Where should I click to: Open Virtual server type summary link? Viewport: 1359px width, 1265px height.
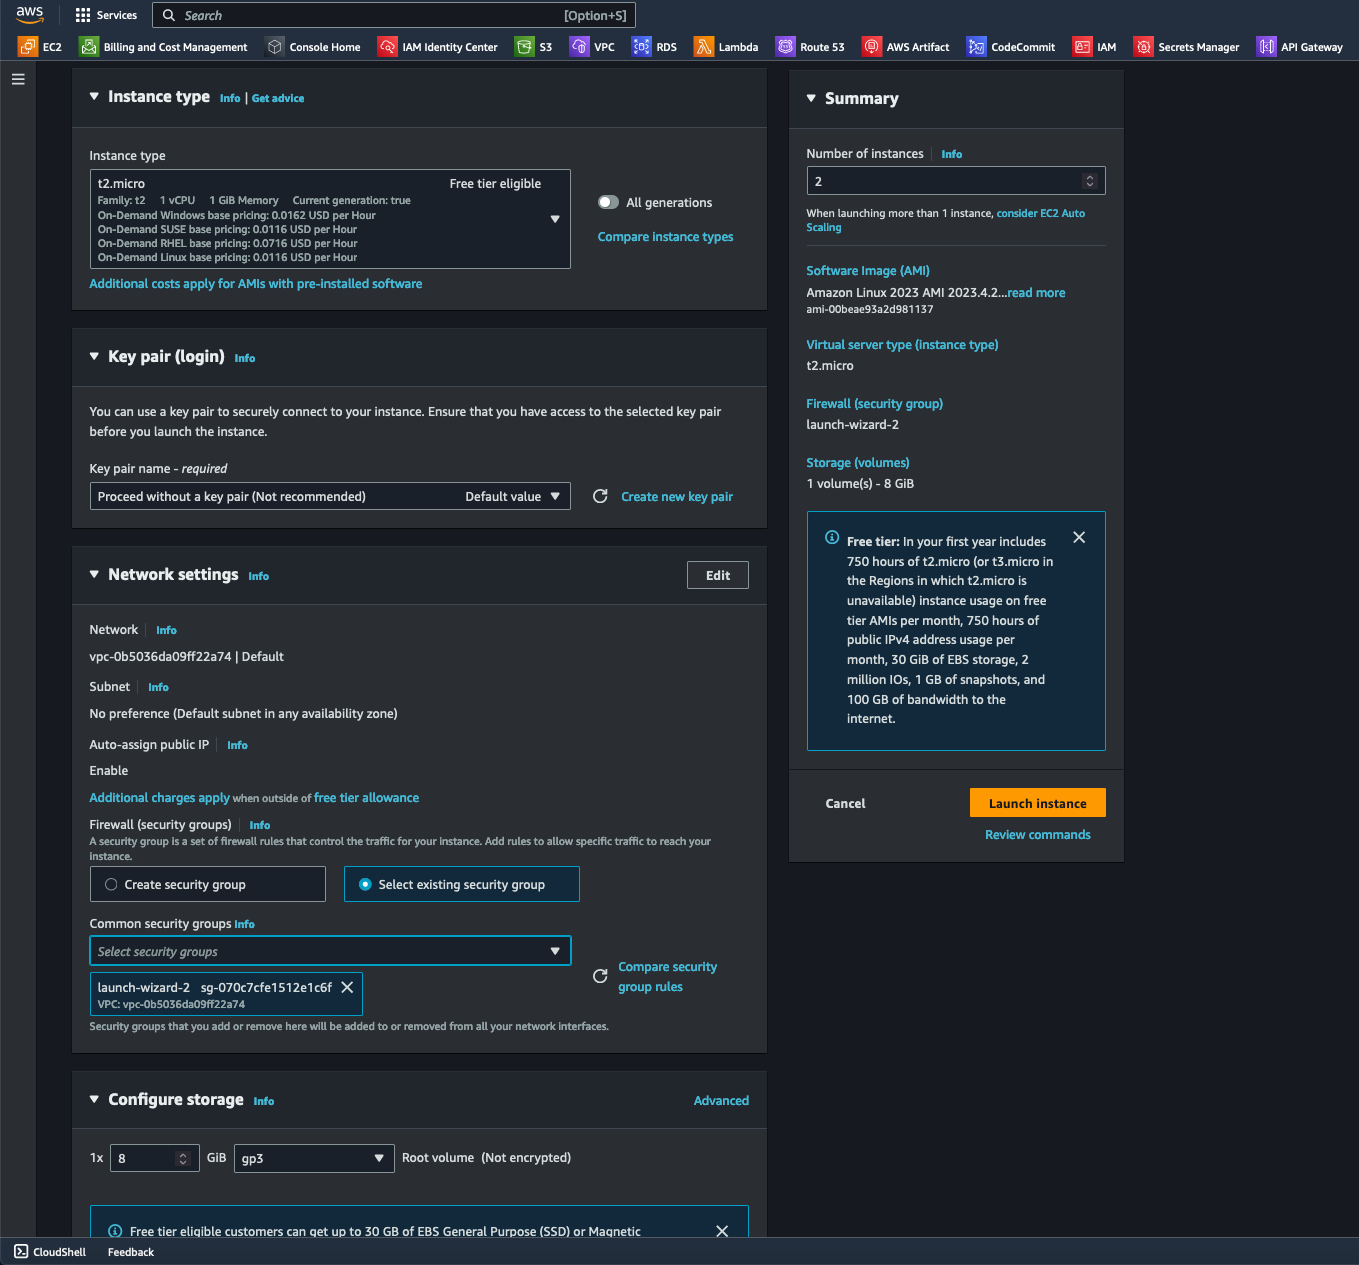(x=902, y=345)
